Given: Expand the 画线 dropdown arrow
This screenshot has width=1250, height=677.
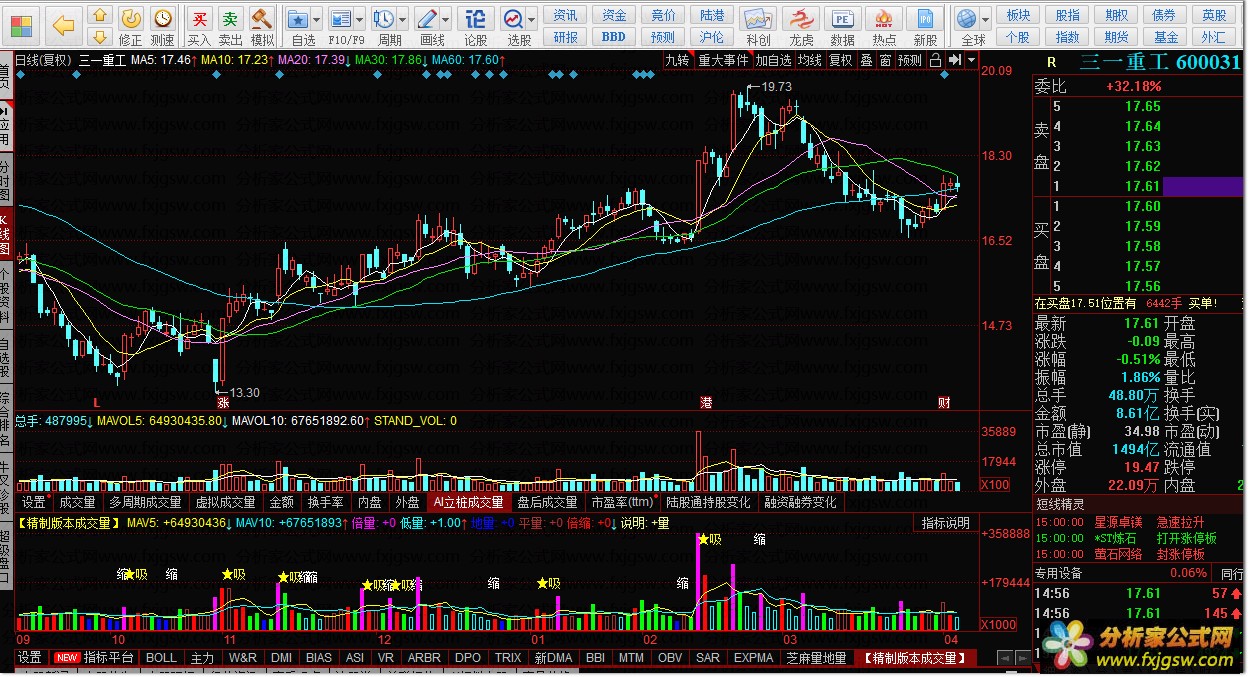Looking at the screenshot, I should (446, 19).
